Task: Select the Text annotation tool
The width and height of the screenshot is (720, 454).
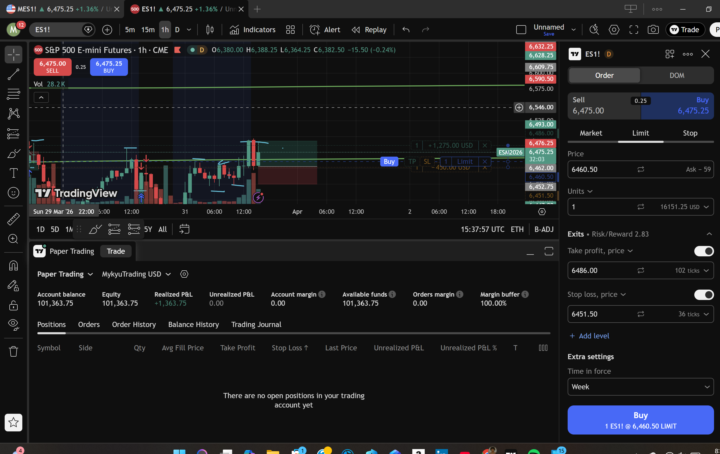Action: tap(13, 173)
